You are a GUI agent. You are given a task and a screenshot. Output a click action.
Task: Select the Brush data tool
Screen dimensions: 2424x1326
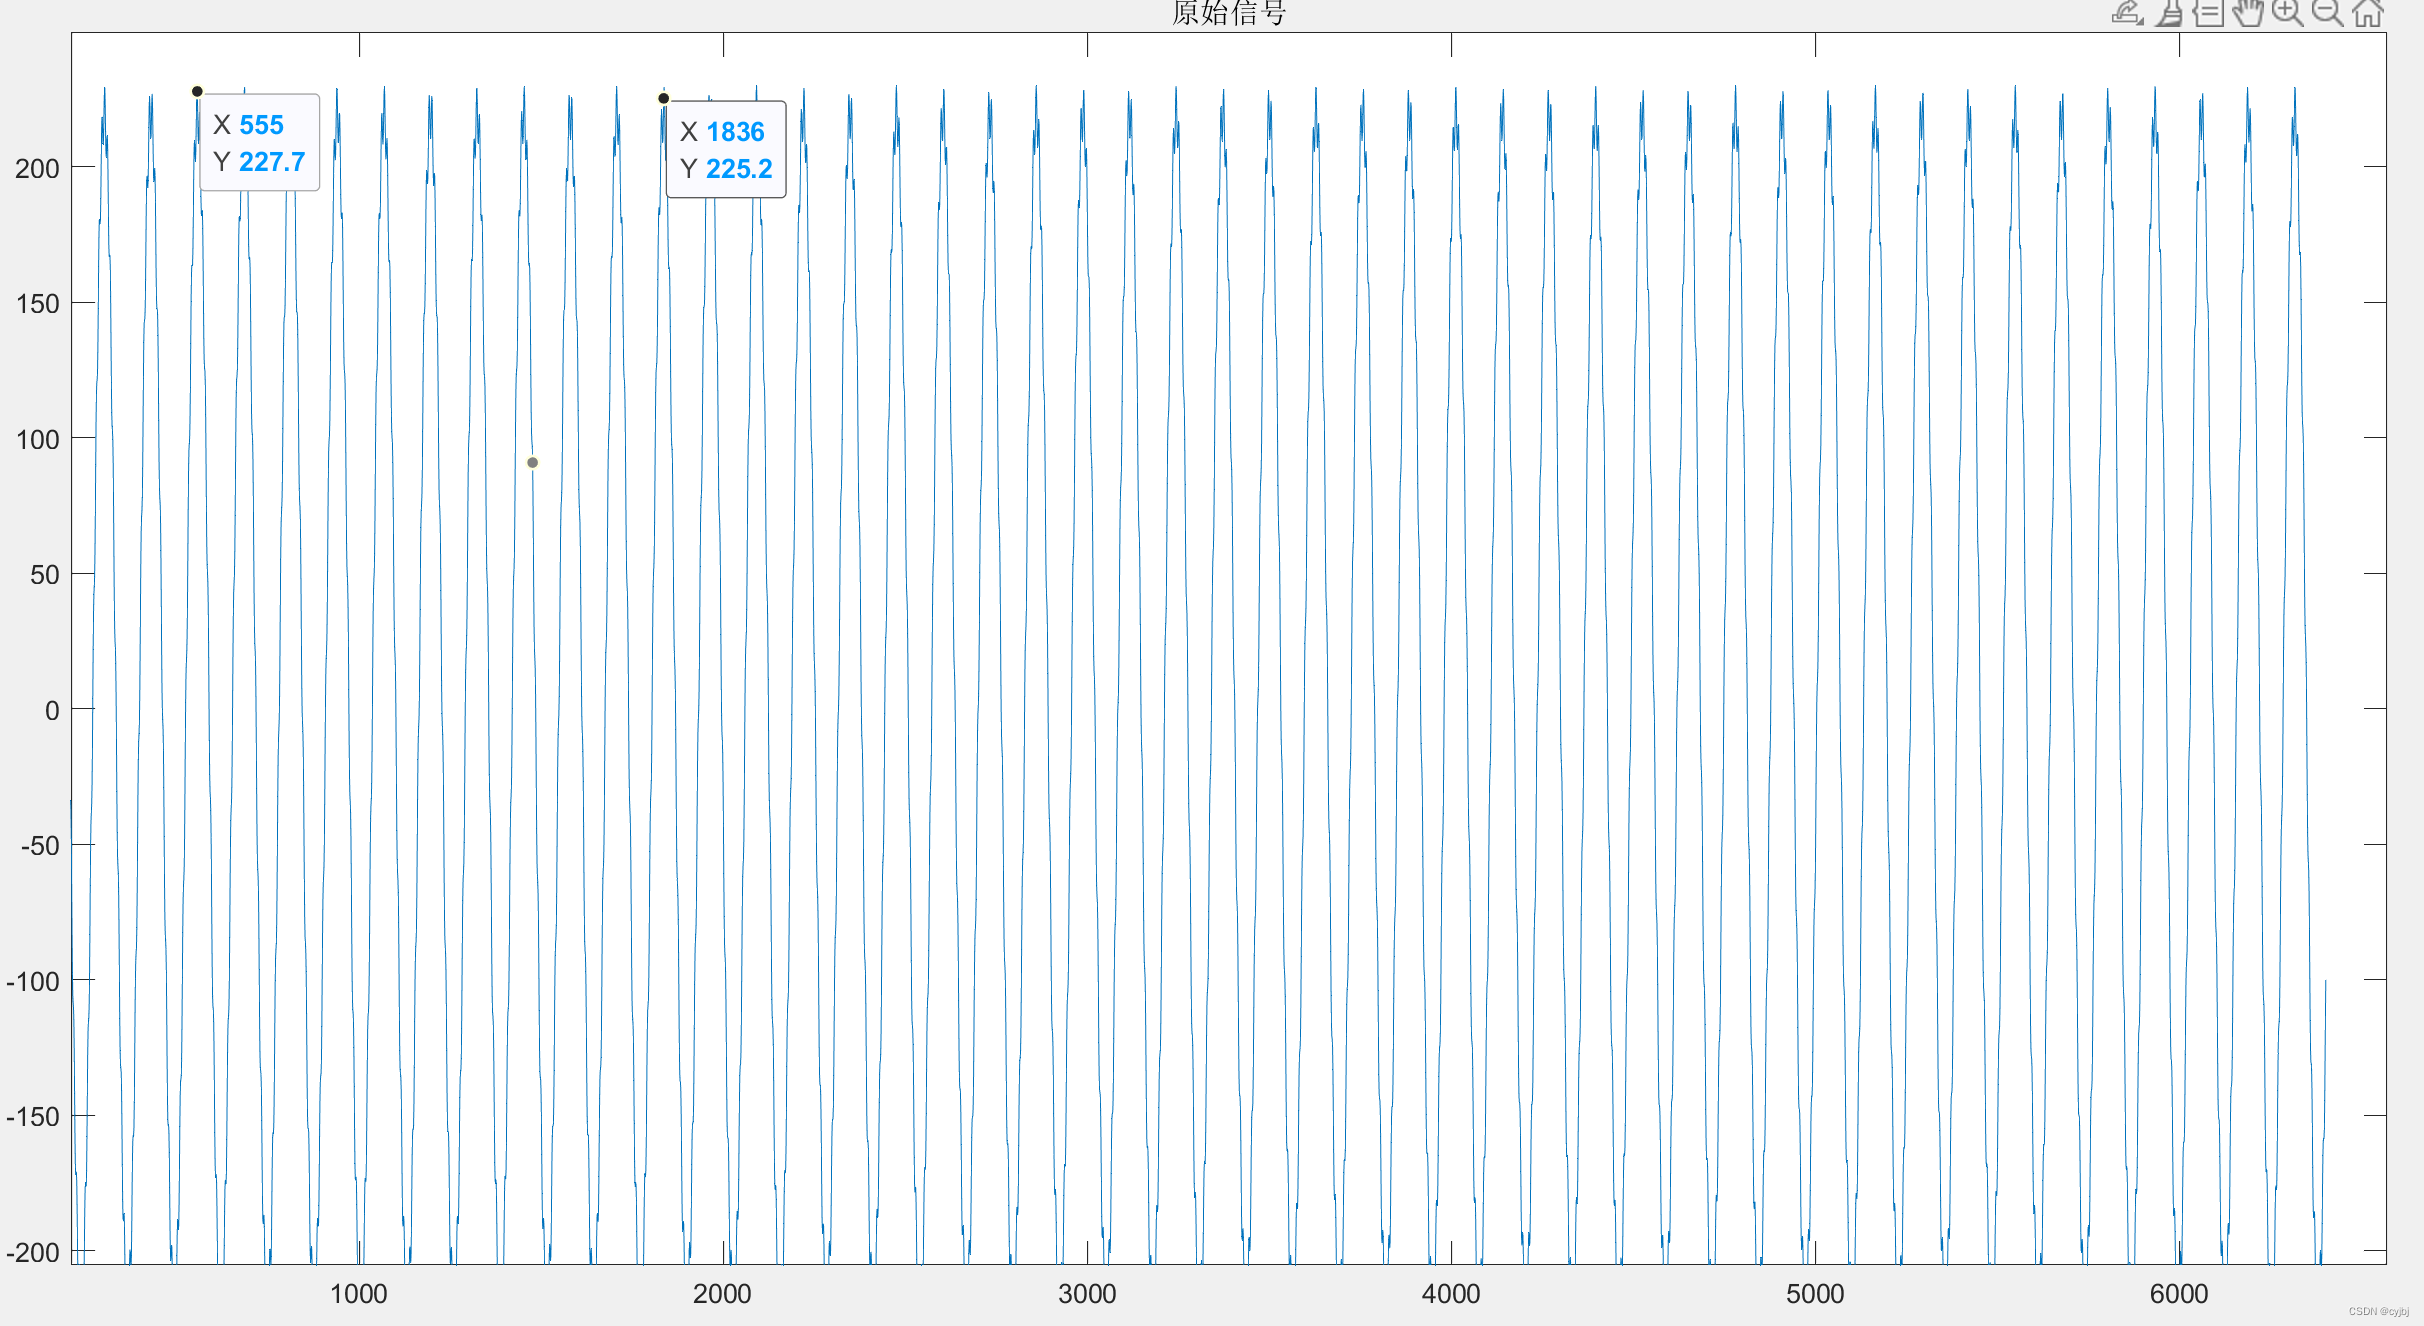coord(2168,13)
